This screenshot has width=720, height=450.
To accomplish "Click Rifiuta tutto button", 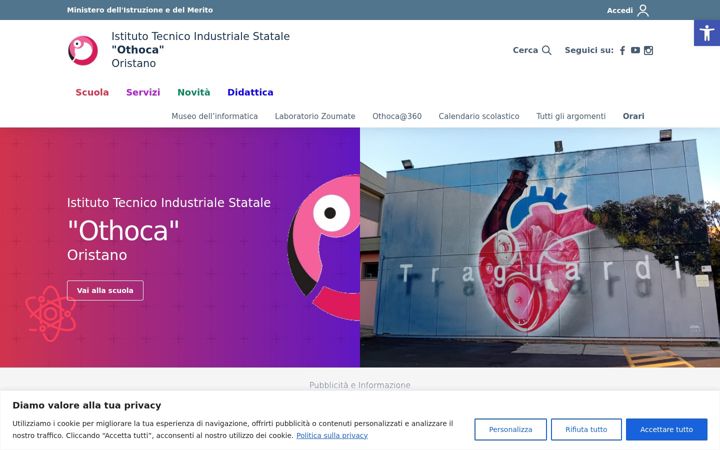I will 586,429.
